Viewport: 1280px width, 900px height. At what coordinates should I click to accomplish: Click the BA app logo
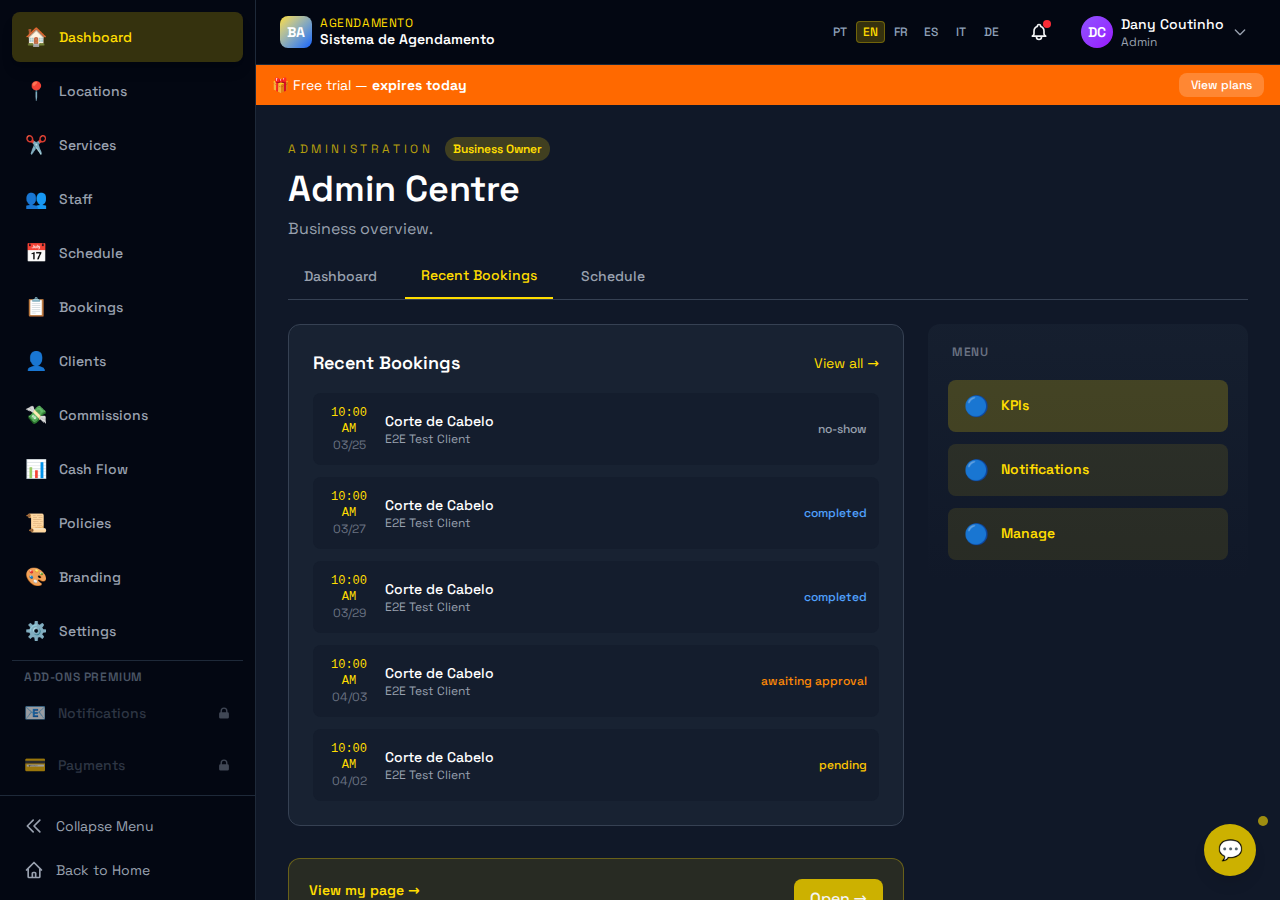296,32
